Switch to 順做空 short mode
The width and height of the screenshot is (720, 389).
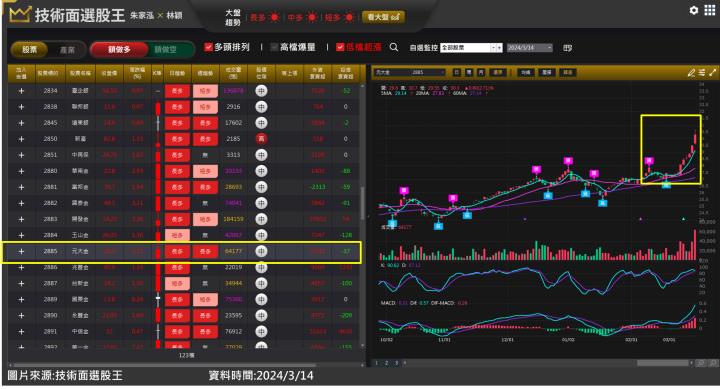point(166,50)
